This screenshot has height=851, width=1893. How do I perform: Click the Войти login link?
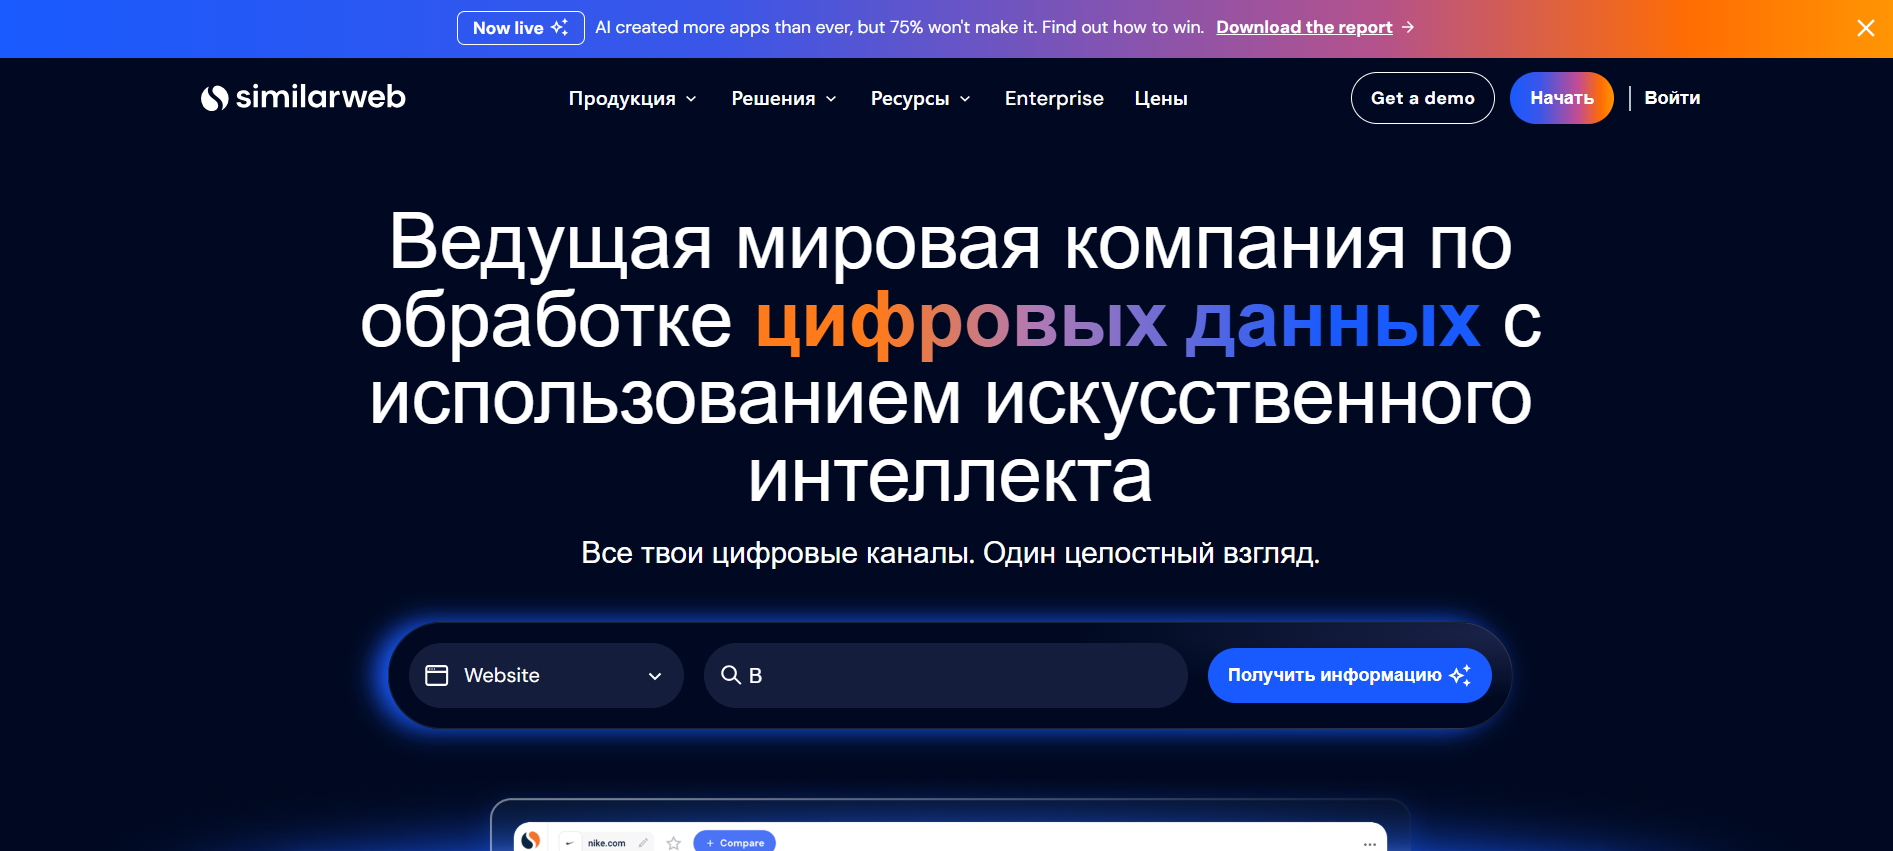coord(1672,98)
